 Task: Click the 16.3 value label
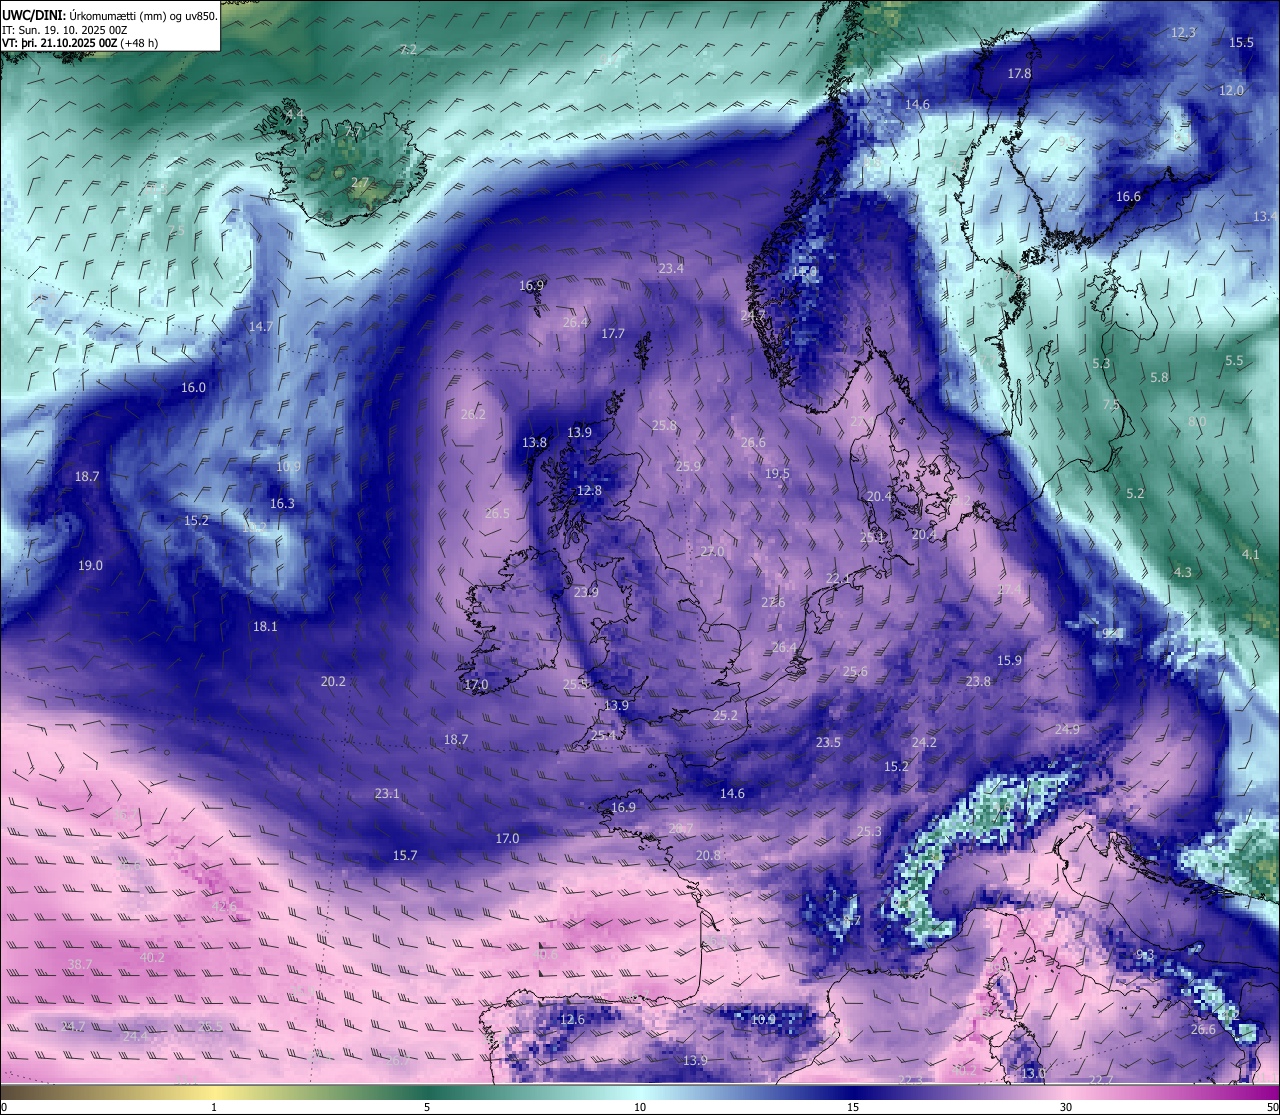tap(282, 504)
